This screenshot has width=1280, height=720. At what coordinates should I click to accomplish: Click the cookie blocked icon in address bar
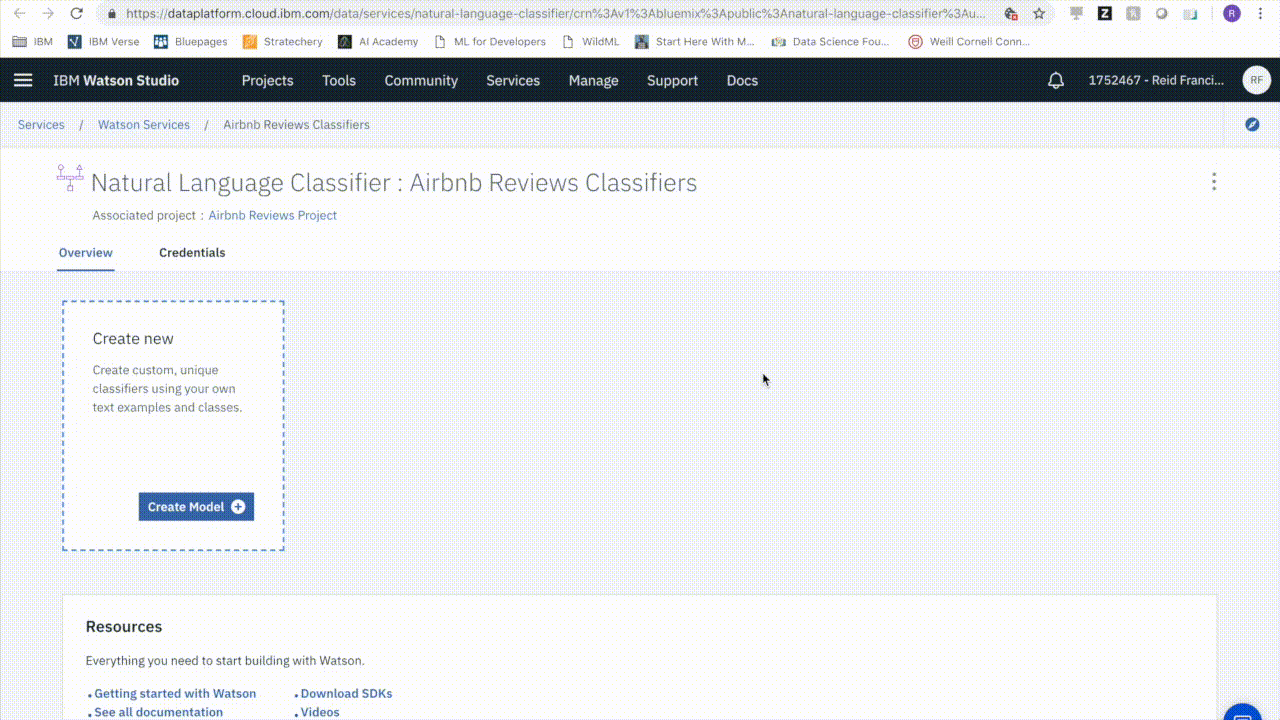coord(1011,14)
